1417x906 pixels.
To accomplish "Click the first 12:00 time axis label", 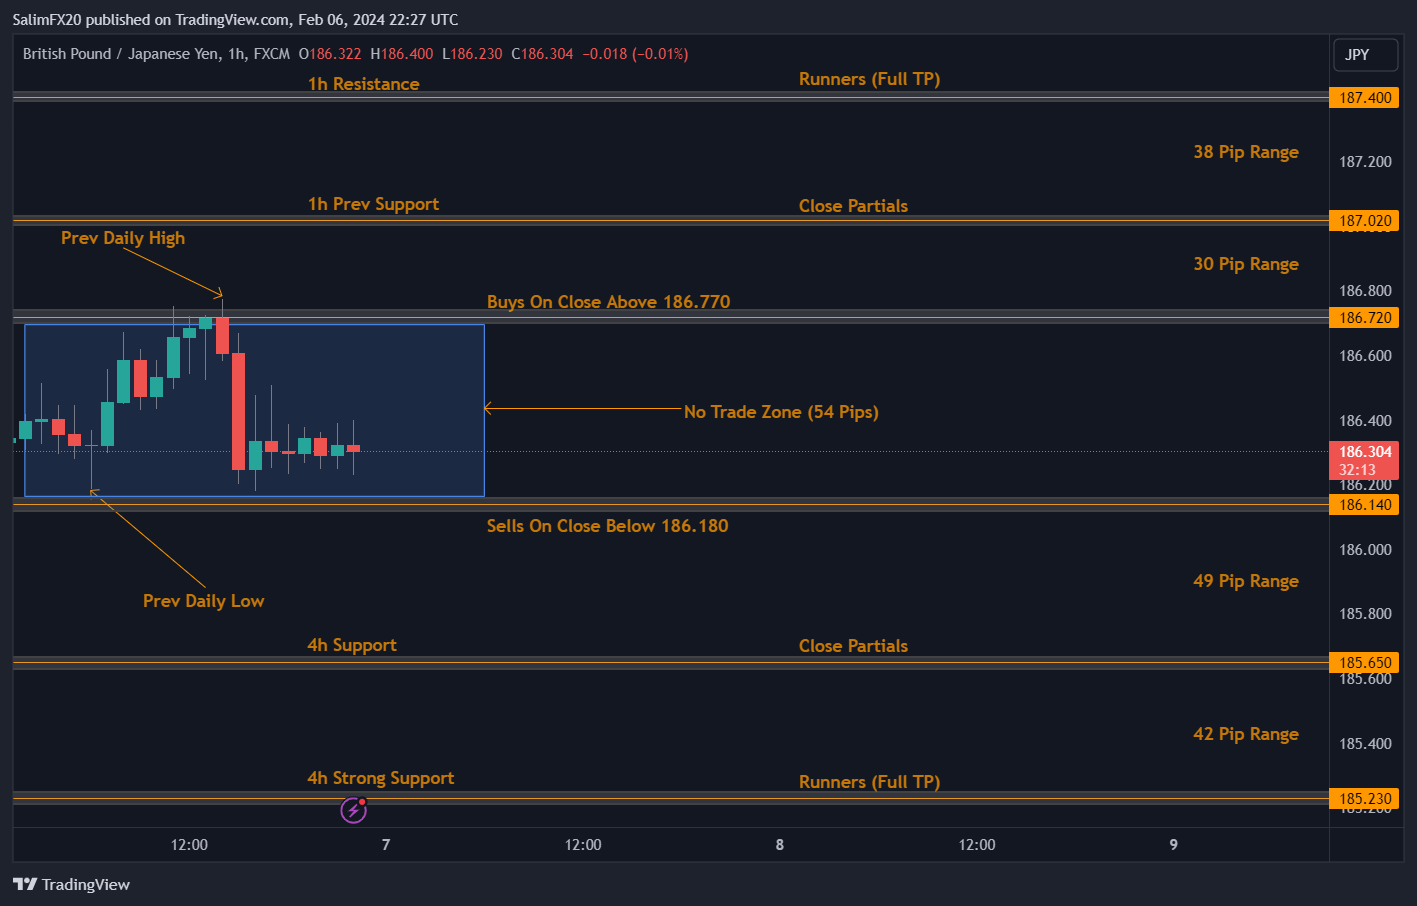I will pyautogui.click(x=188, y=844).
